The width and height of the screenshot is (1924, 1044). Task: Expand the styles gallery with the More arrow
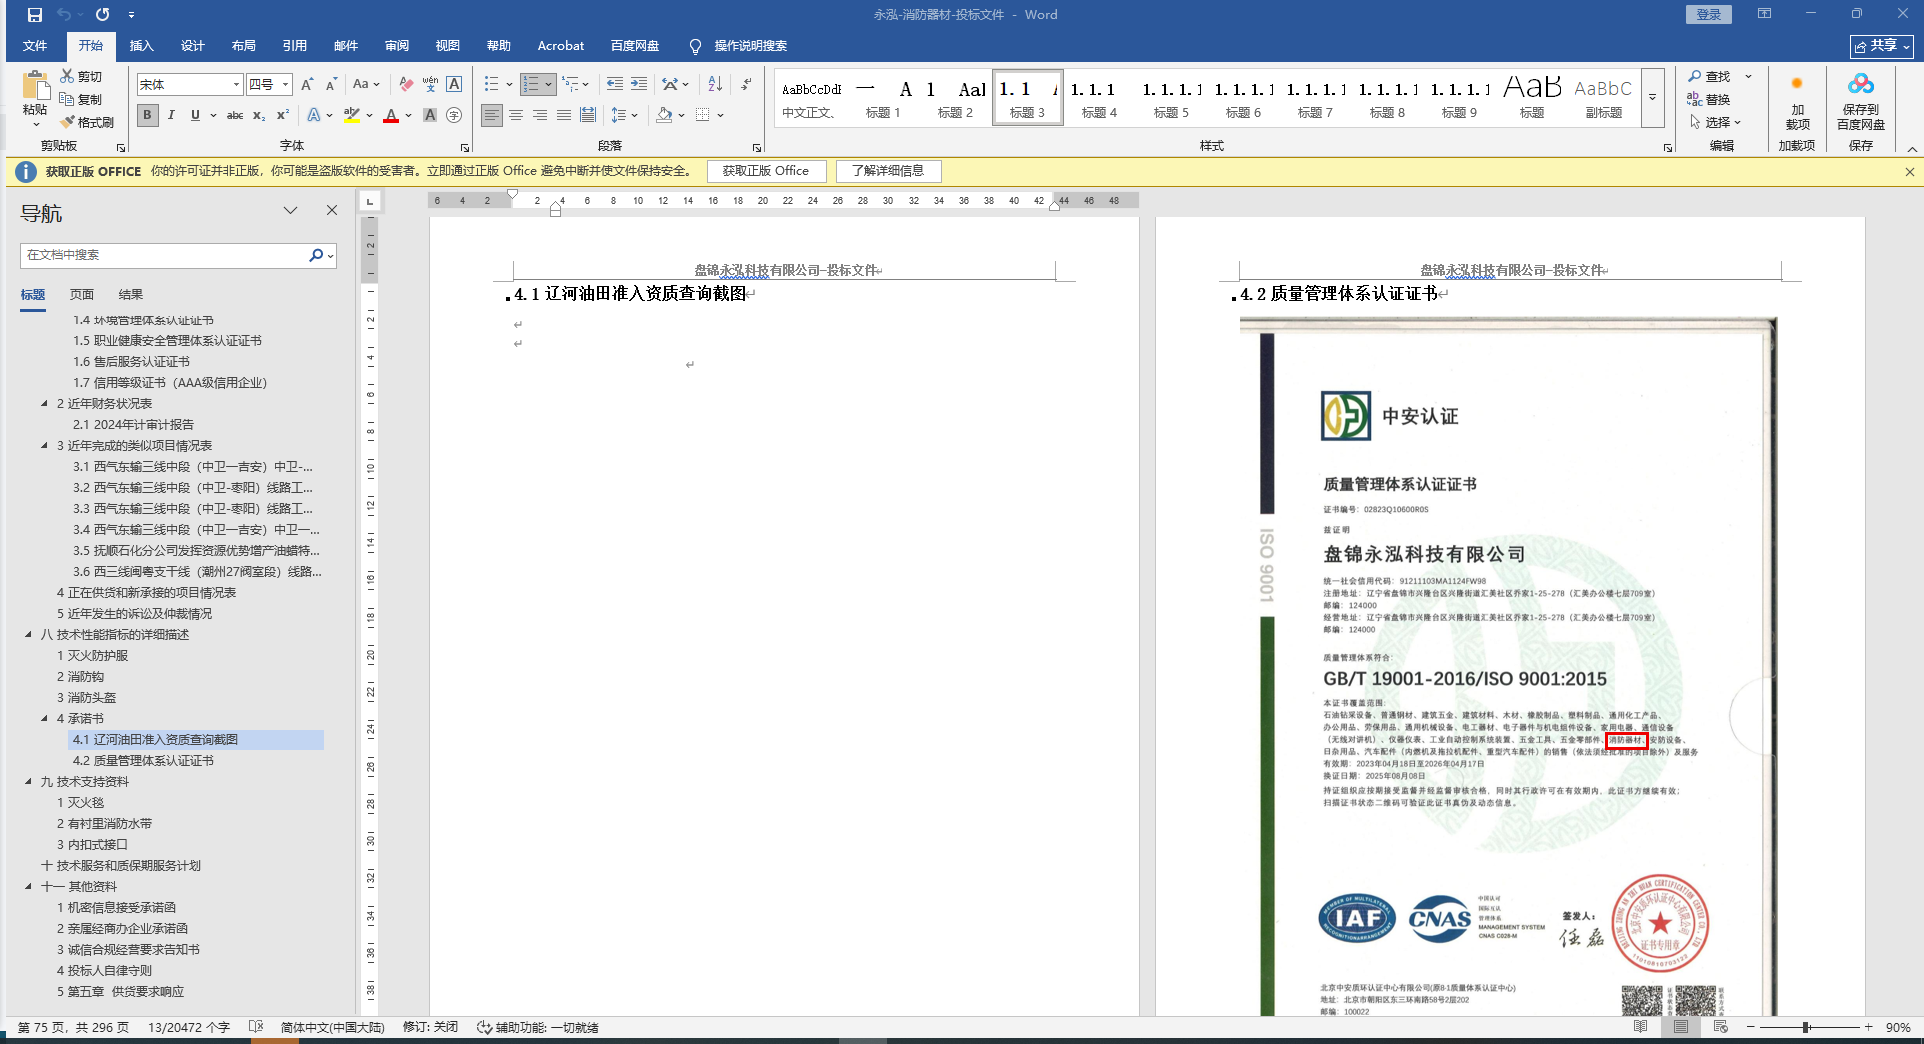pyautogui.click(x=1652, y=98)
